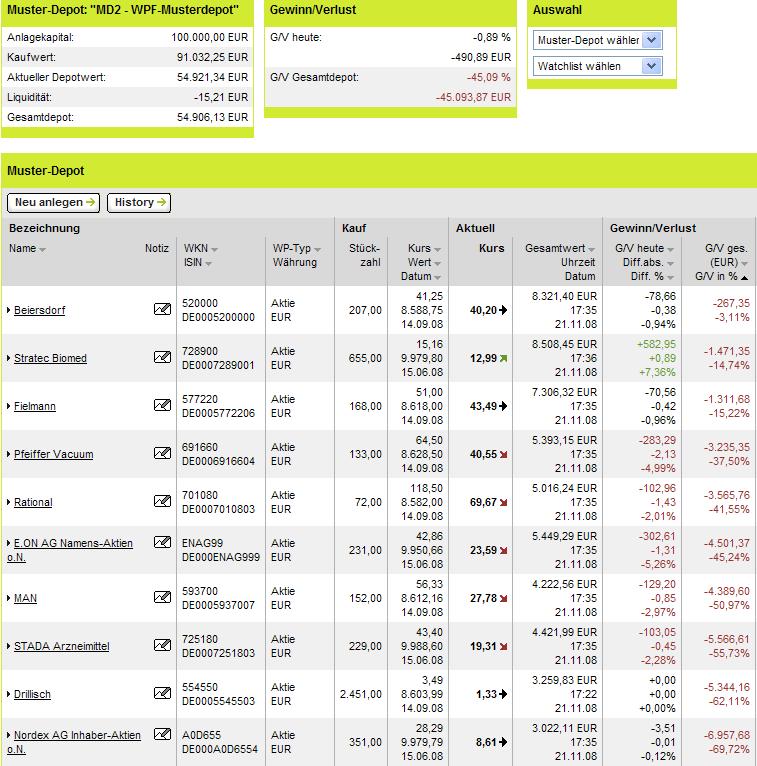Sort table by Name column arrow
This screenshot has width=757, height=766.
[x=42, y=250]
